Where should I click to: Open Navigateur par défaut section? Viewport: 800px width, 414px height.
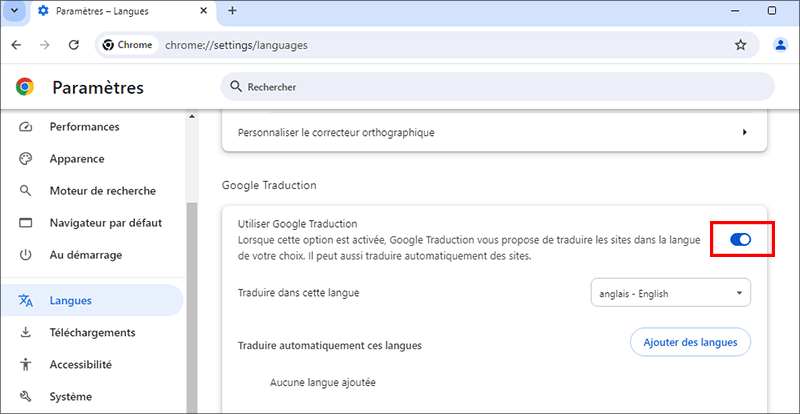pyautogui.click(x=92, y=223)
